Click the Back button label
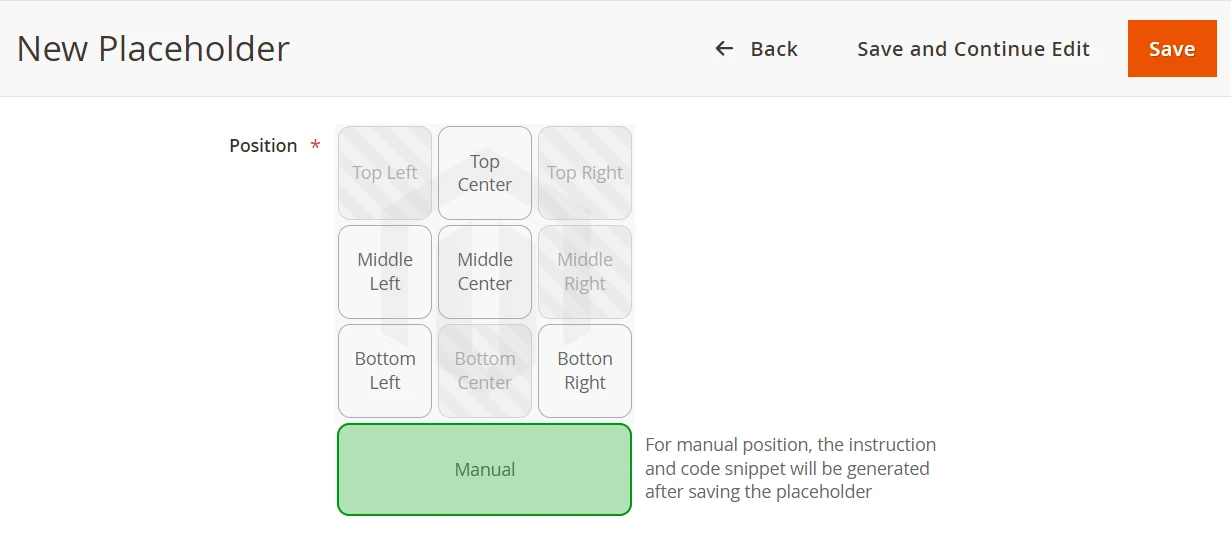This screenshot has width=1231, height=545. 774,49
